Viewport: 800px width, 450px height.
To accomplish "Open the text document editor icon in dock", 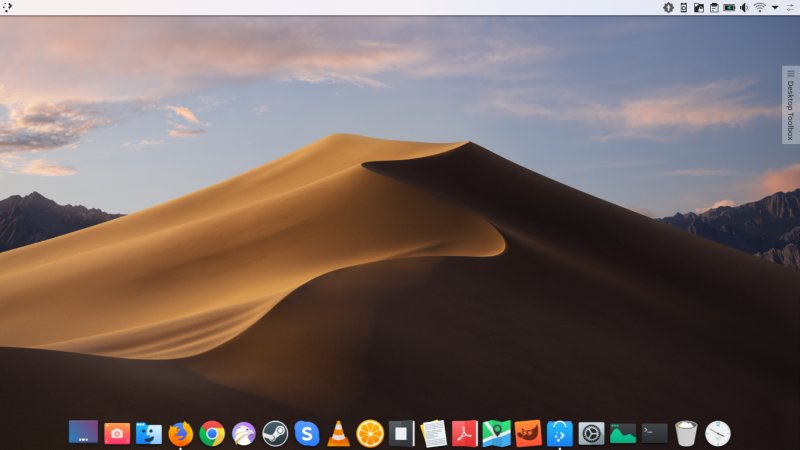I will (x=434, y=434).
